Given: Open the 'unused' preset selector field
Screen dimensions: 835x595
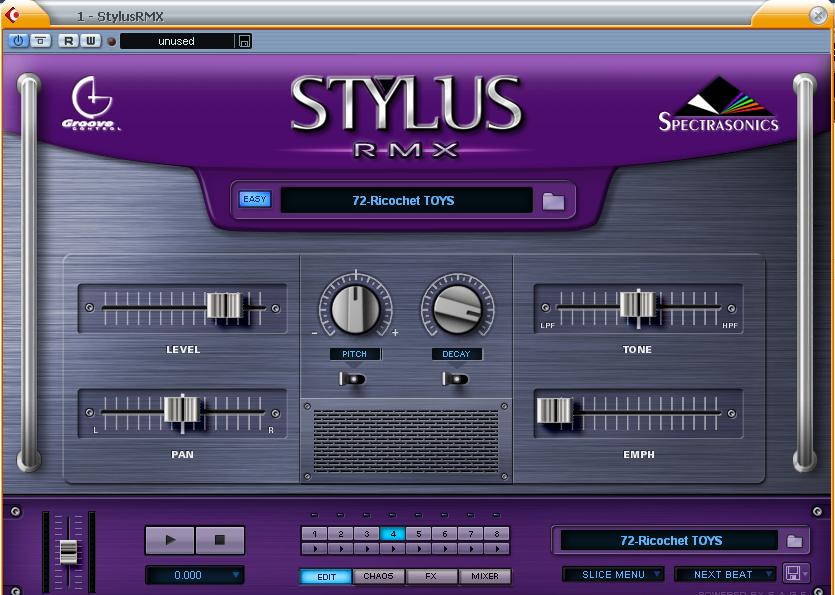Looking at the screenshot, I should coord(177,42).
